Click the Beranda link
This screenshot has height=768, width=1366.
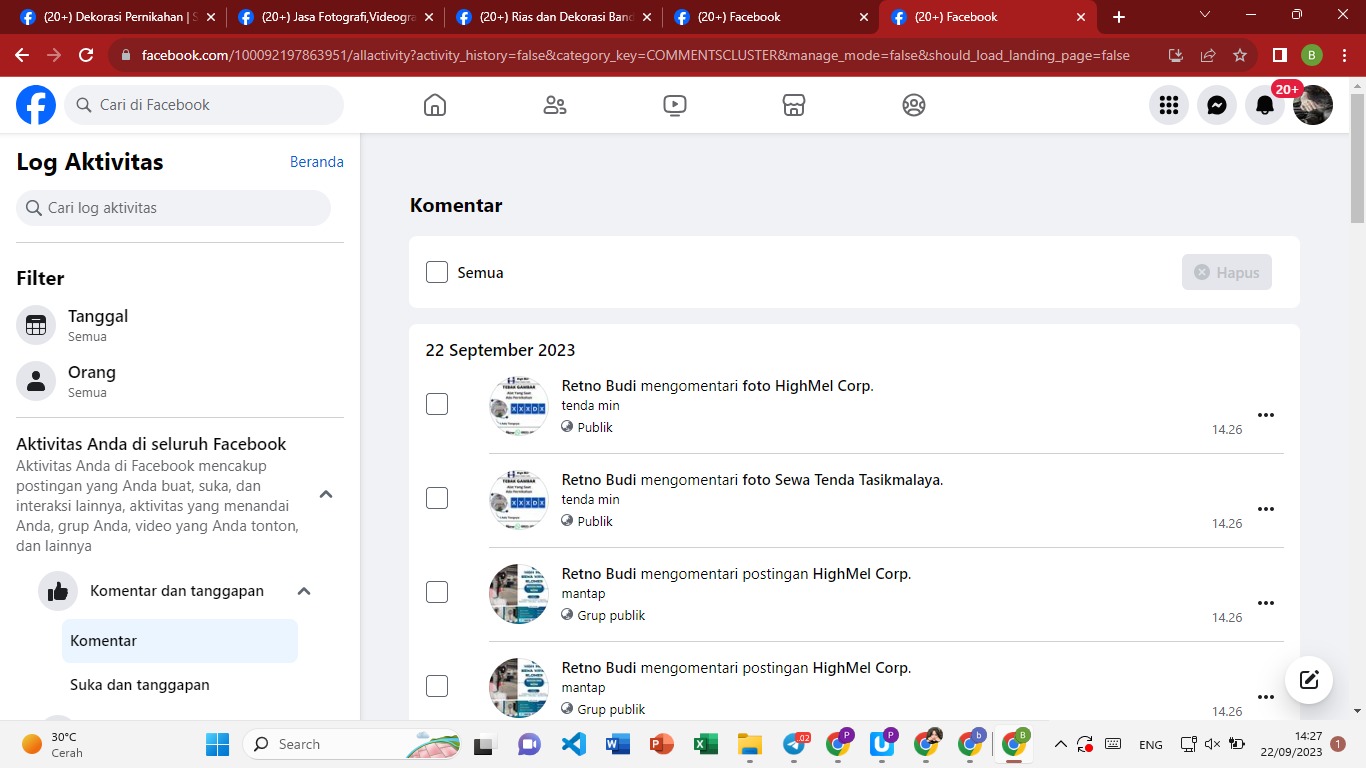tap(317, 162)
